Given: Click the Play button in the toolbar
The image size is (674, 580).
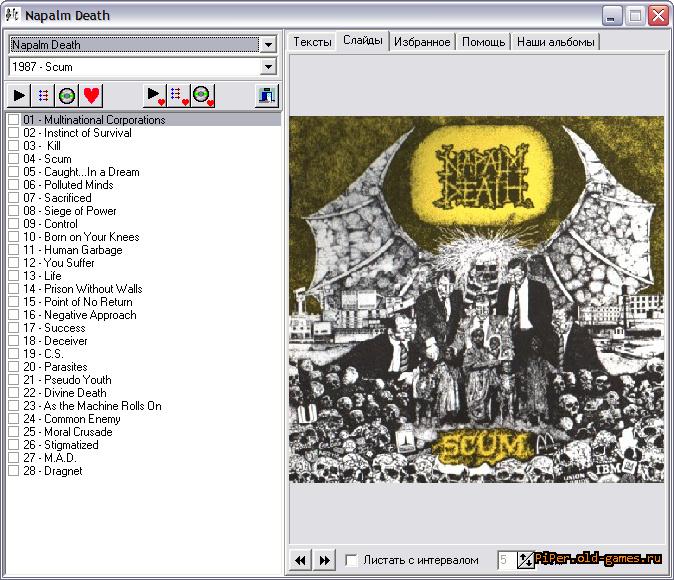Looking at the screenshot, I should [x=19, y=95].
